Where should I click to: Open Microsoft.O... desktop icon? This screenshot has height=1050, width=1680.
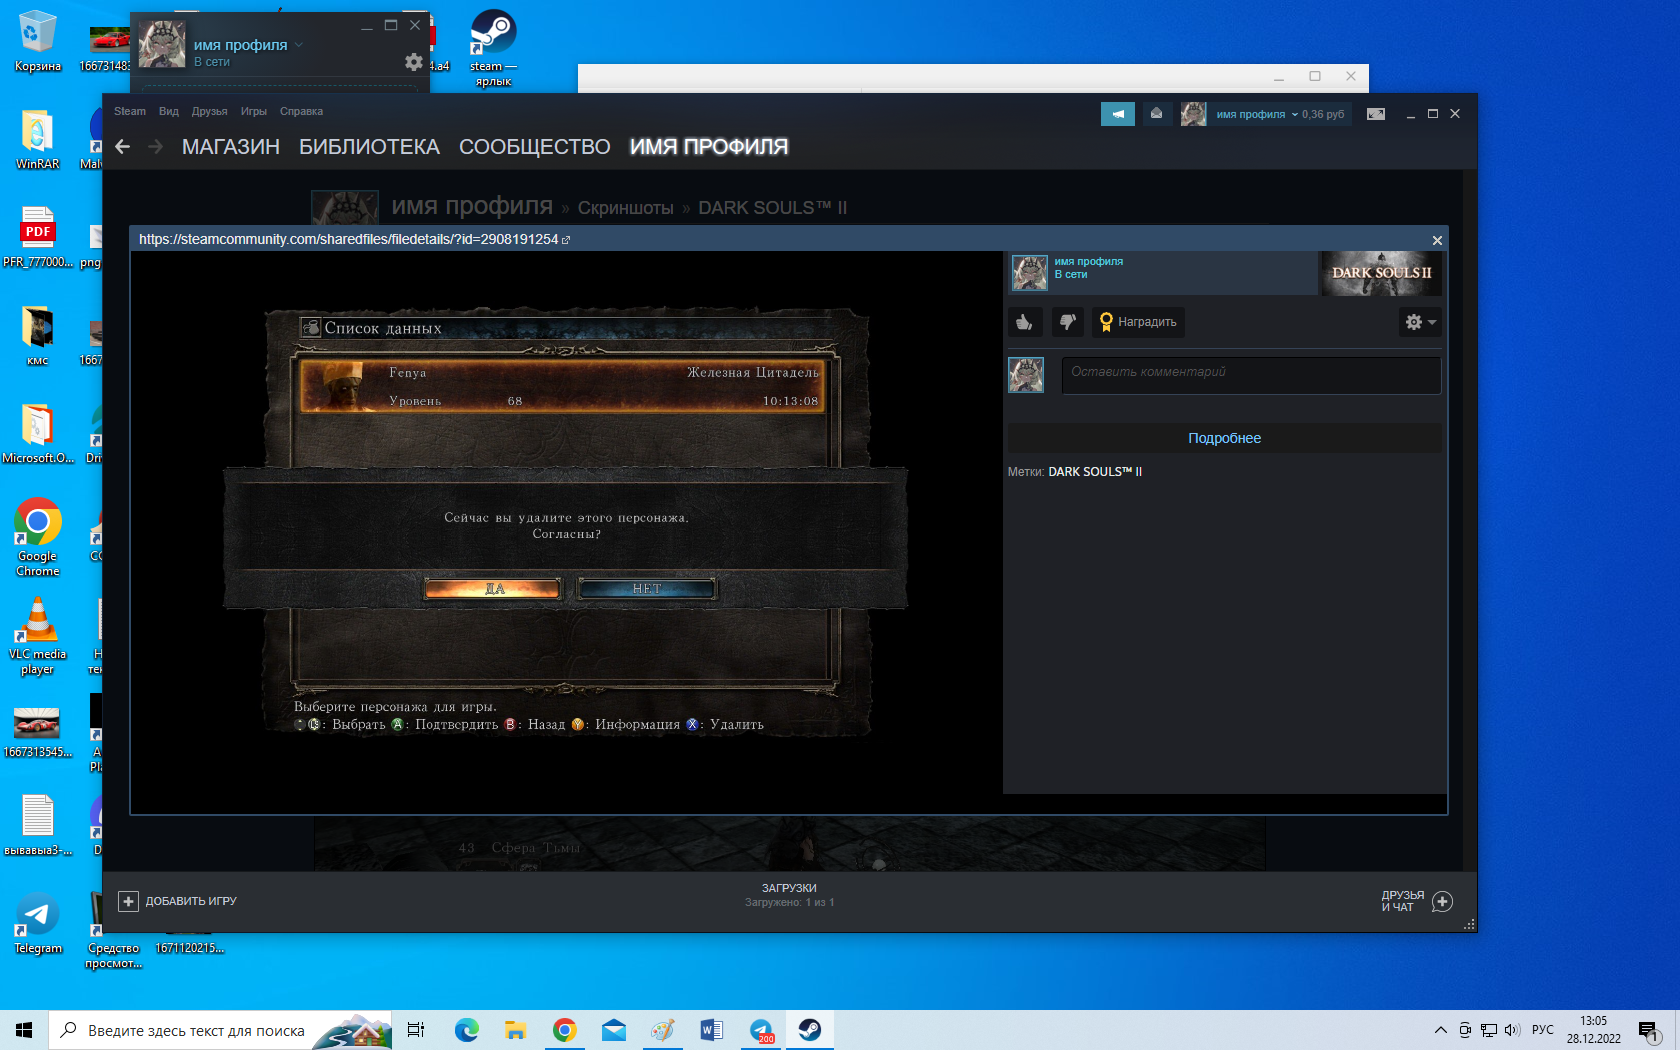(38, 434)
